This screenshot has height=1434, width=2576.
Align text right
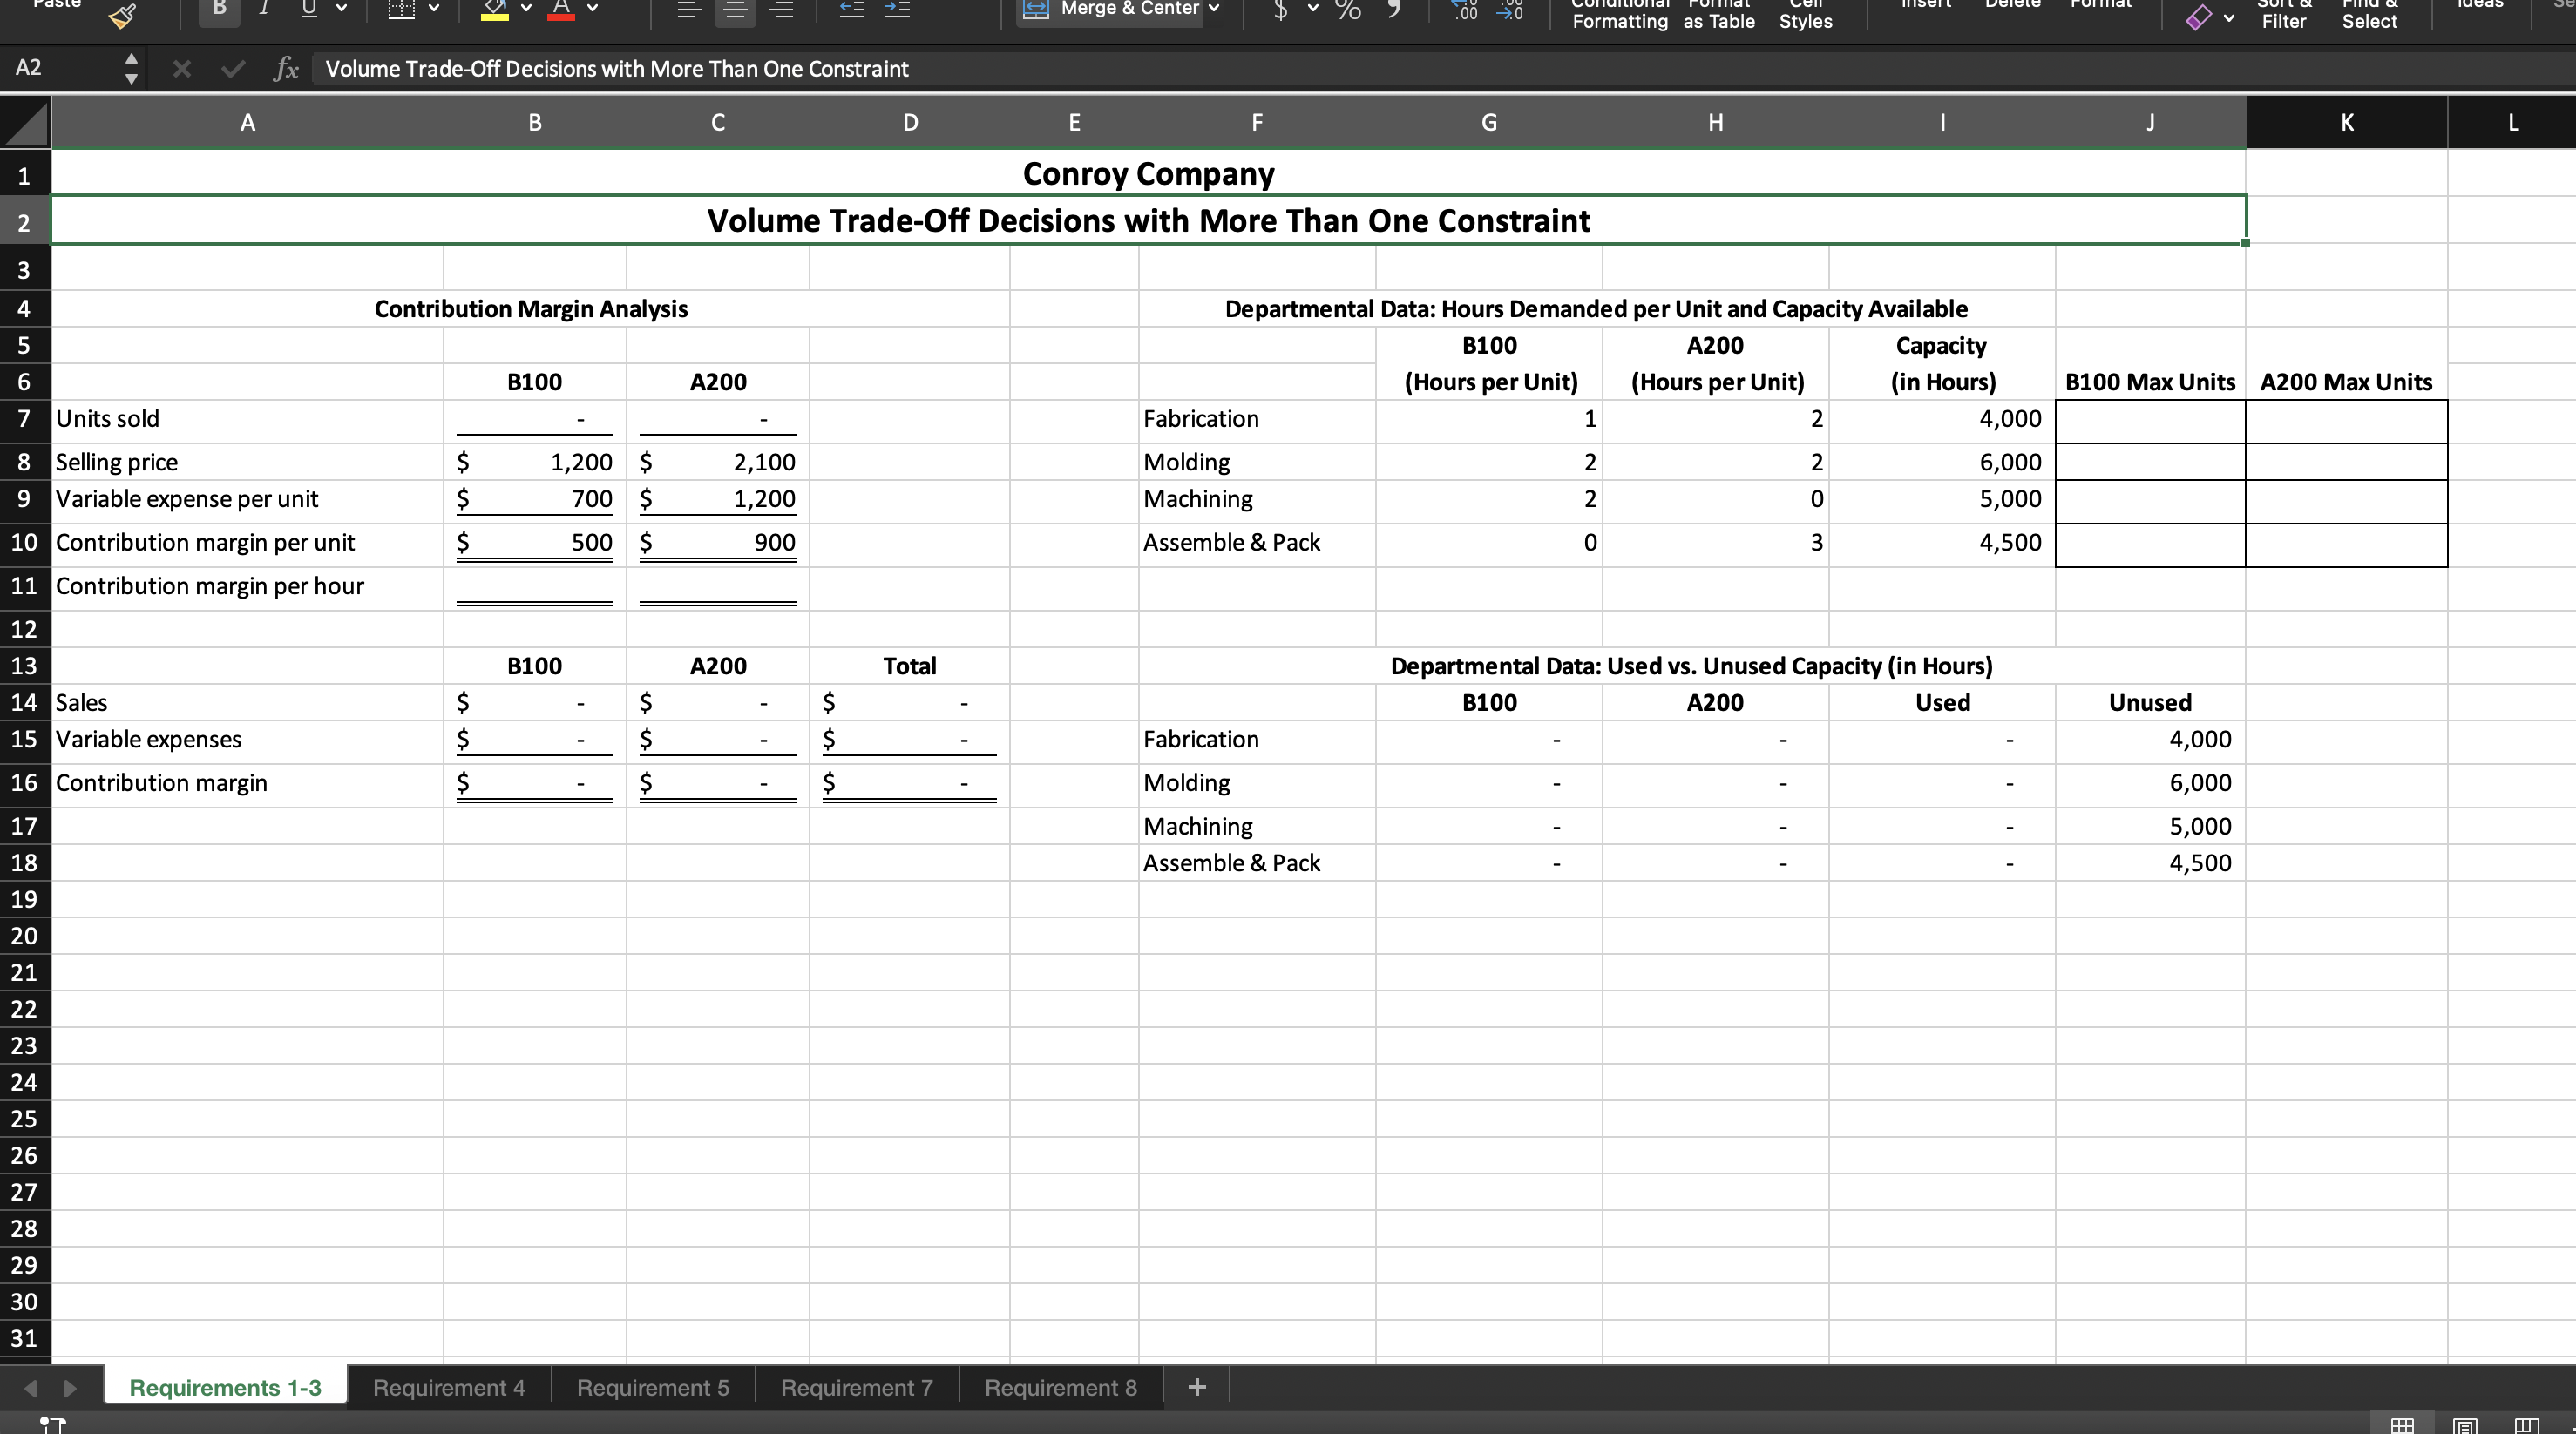coord(782,10)
